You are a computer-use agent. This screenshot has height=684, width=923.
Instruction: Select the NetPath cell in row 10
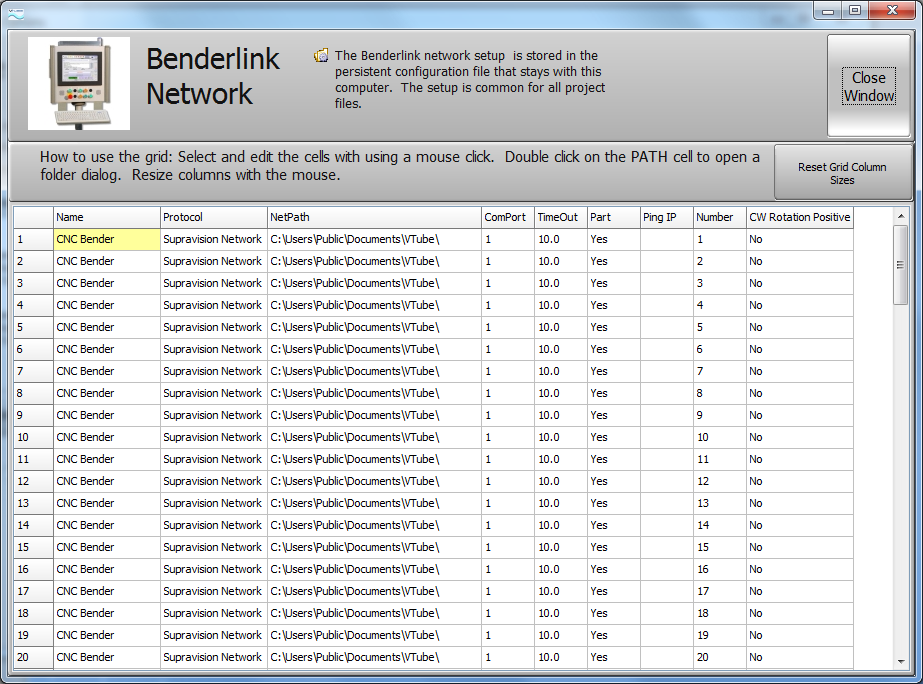[373, 437]
